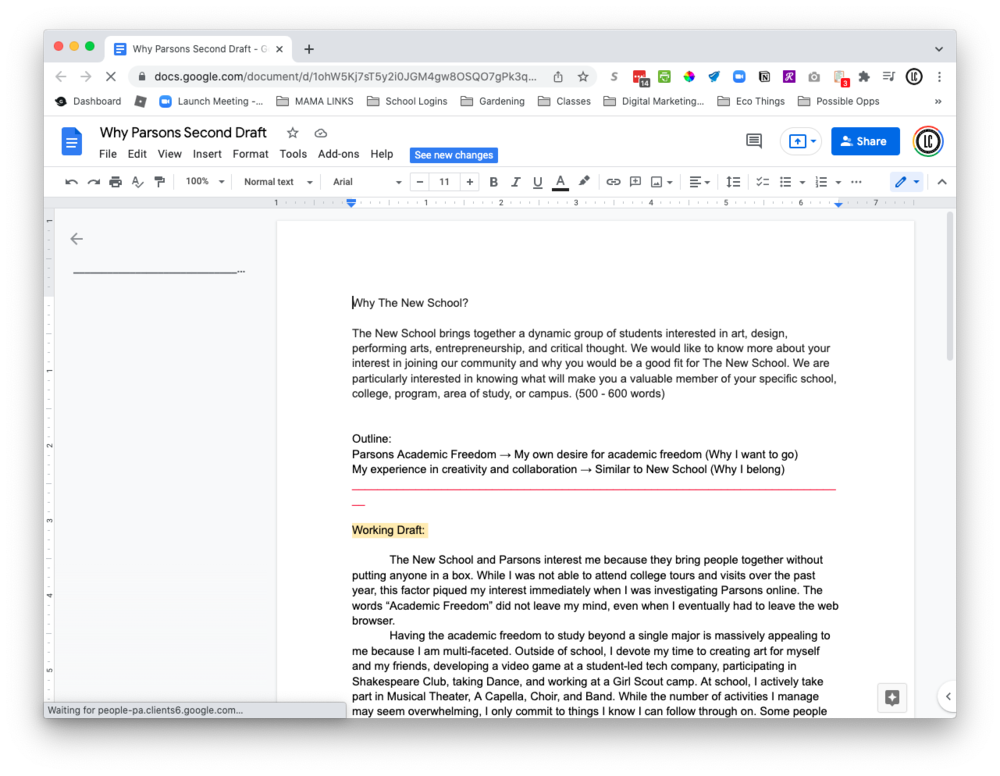The image size is (1000, 776).
Task: View the cloud document status icon
Action: (x=321, y=133)
